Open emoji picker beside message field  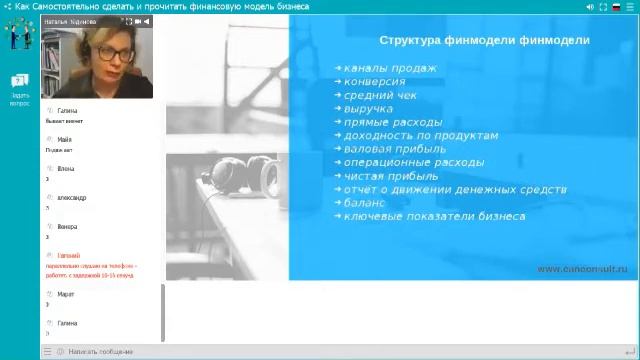point(60,351)
